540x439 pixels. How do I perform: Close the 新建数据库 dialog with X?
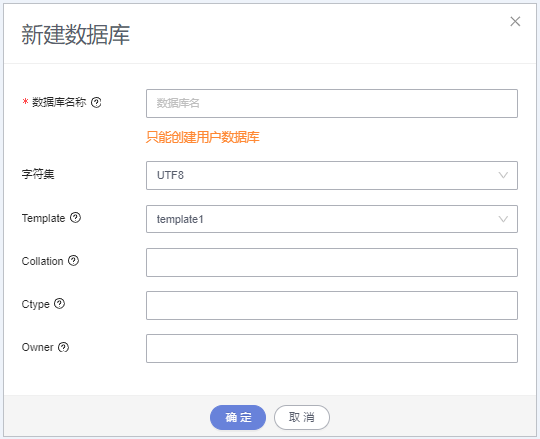coord(515,21)
